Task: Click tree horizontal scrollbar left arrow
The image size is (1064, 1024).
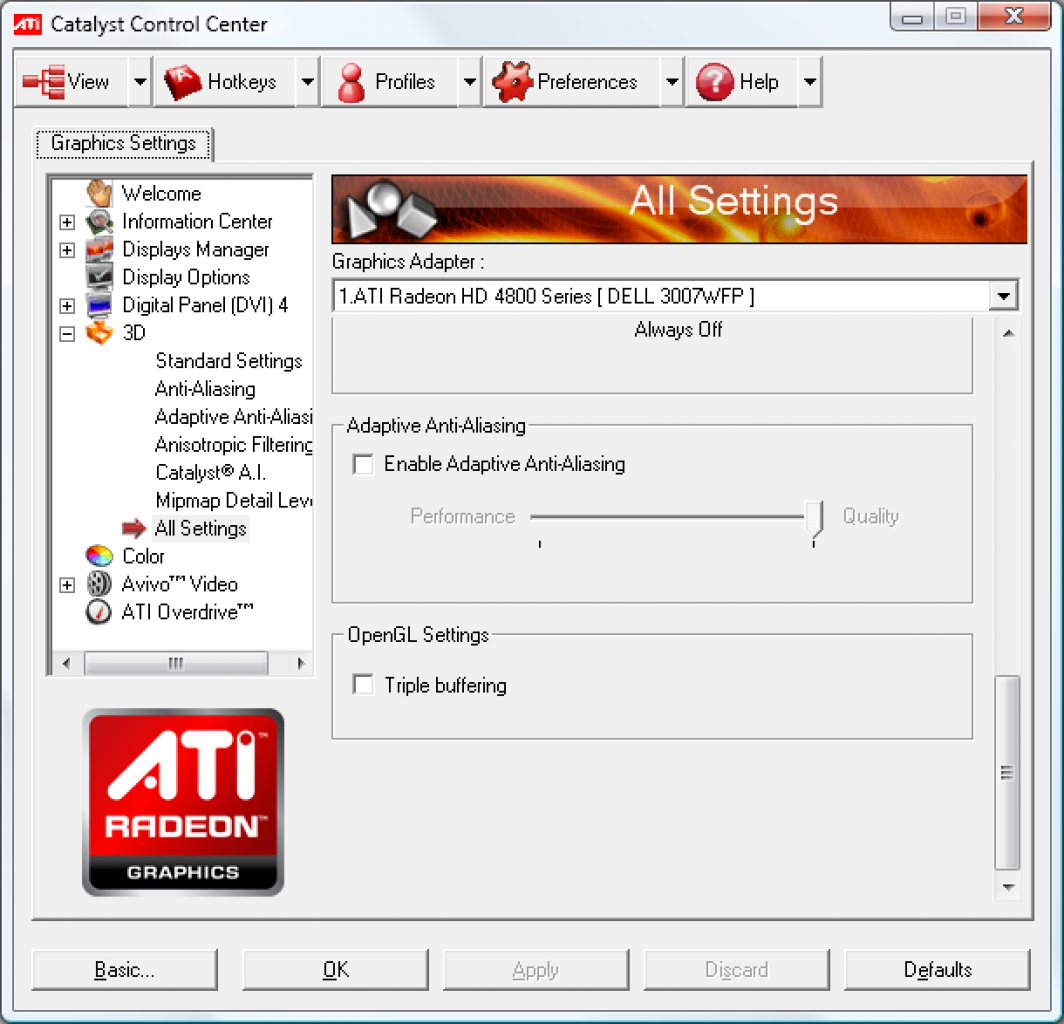Action: [66, 663]
